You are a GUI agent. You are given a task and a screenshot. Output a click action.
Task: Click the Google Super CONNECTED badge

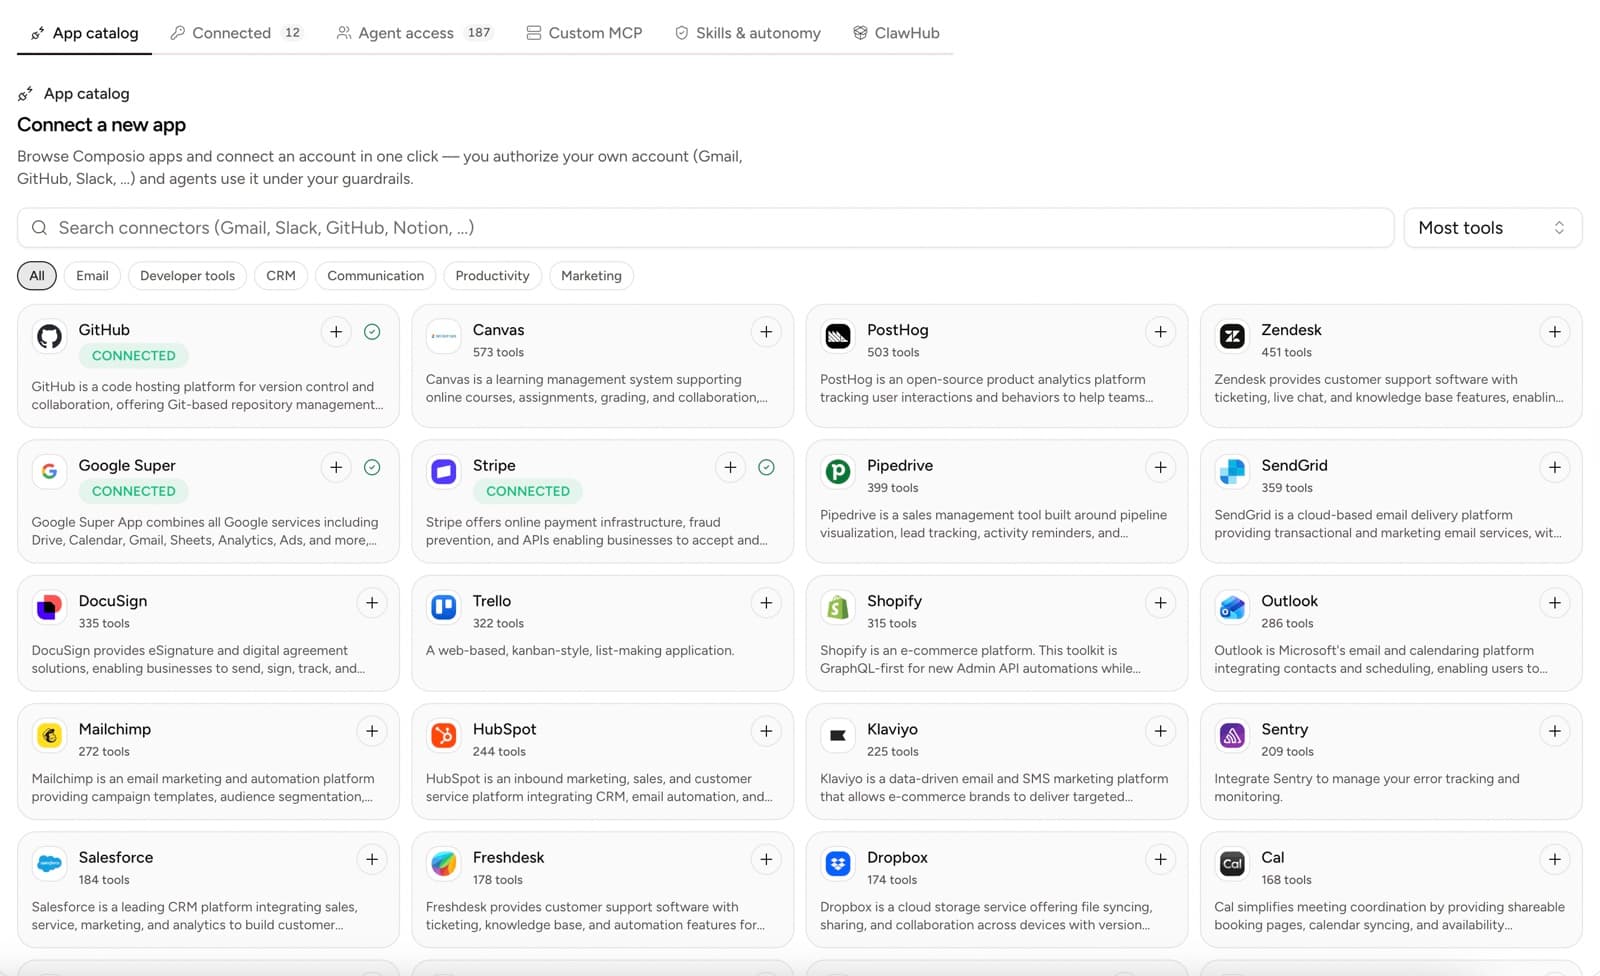coord(133,491)
